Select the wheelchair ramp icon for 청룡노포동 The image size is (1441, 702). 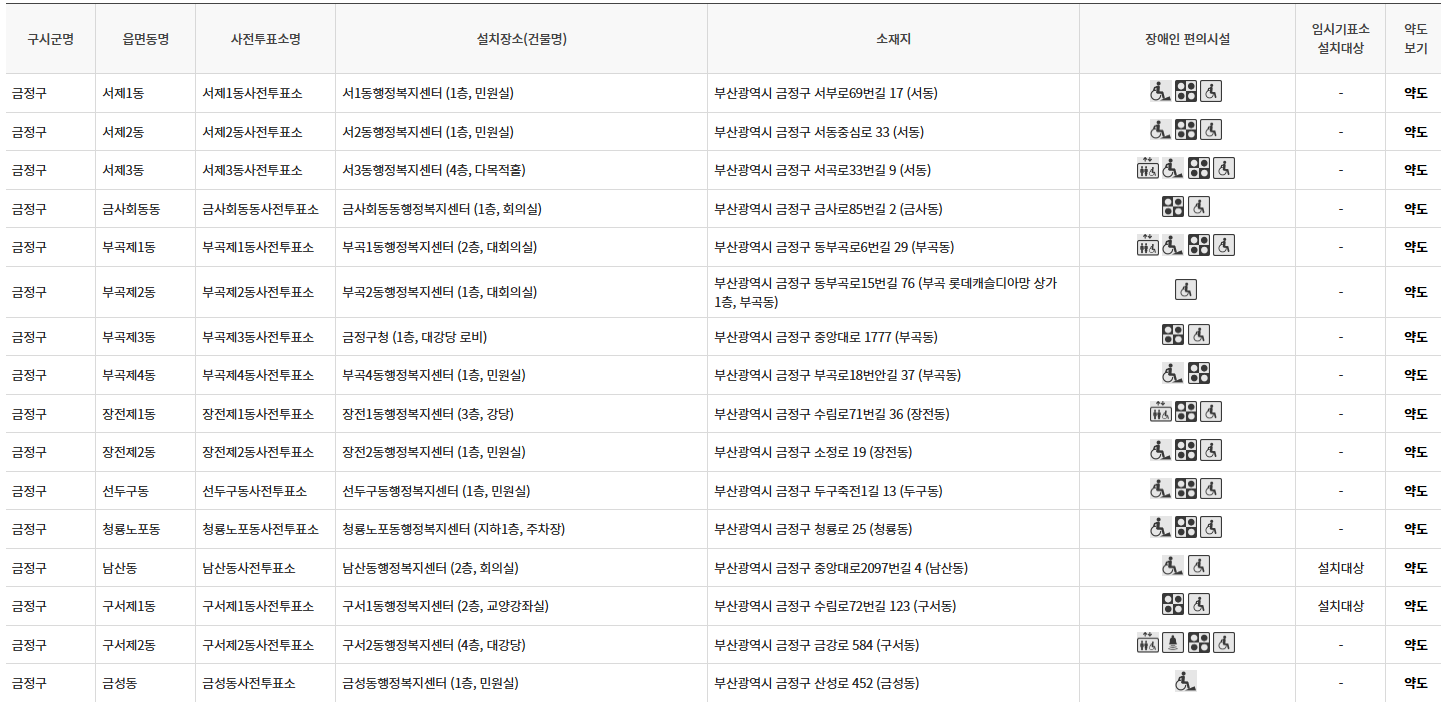(1159, 527)
